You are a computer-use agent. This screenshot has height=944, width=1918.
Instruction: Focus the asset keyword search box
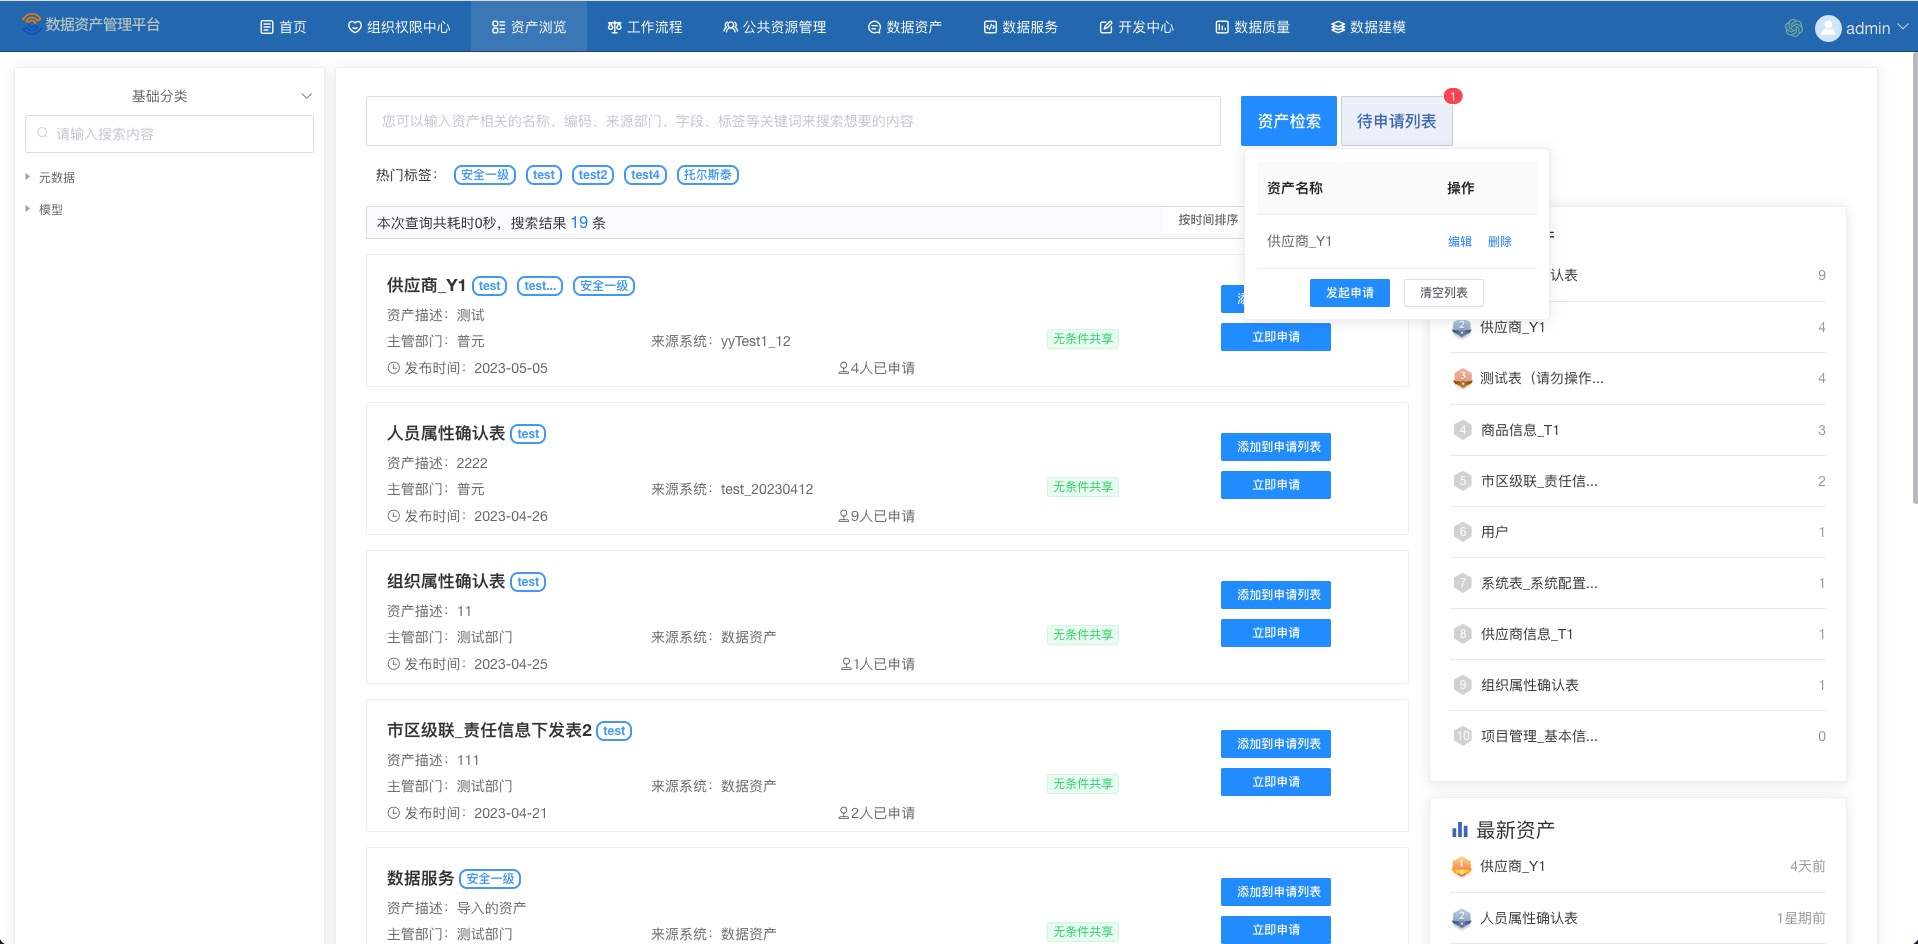[793, 121]
